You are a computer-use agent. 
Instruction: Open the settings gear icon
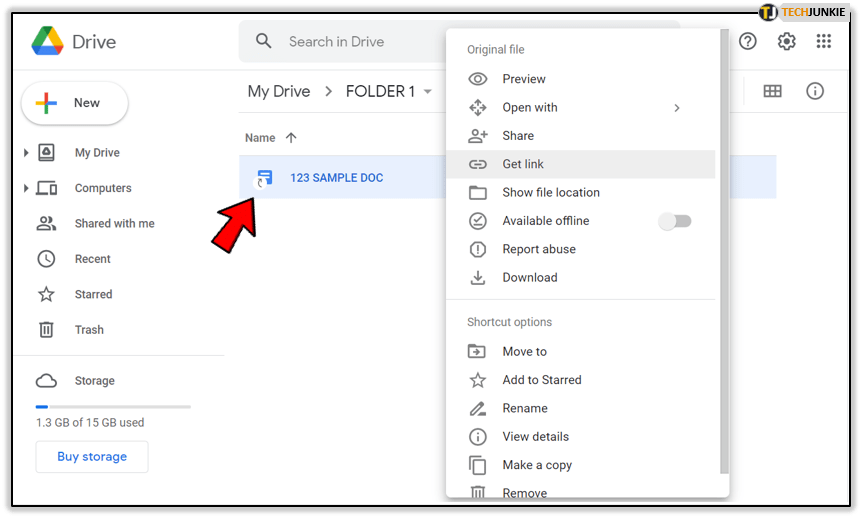point(787,41)
